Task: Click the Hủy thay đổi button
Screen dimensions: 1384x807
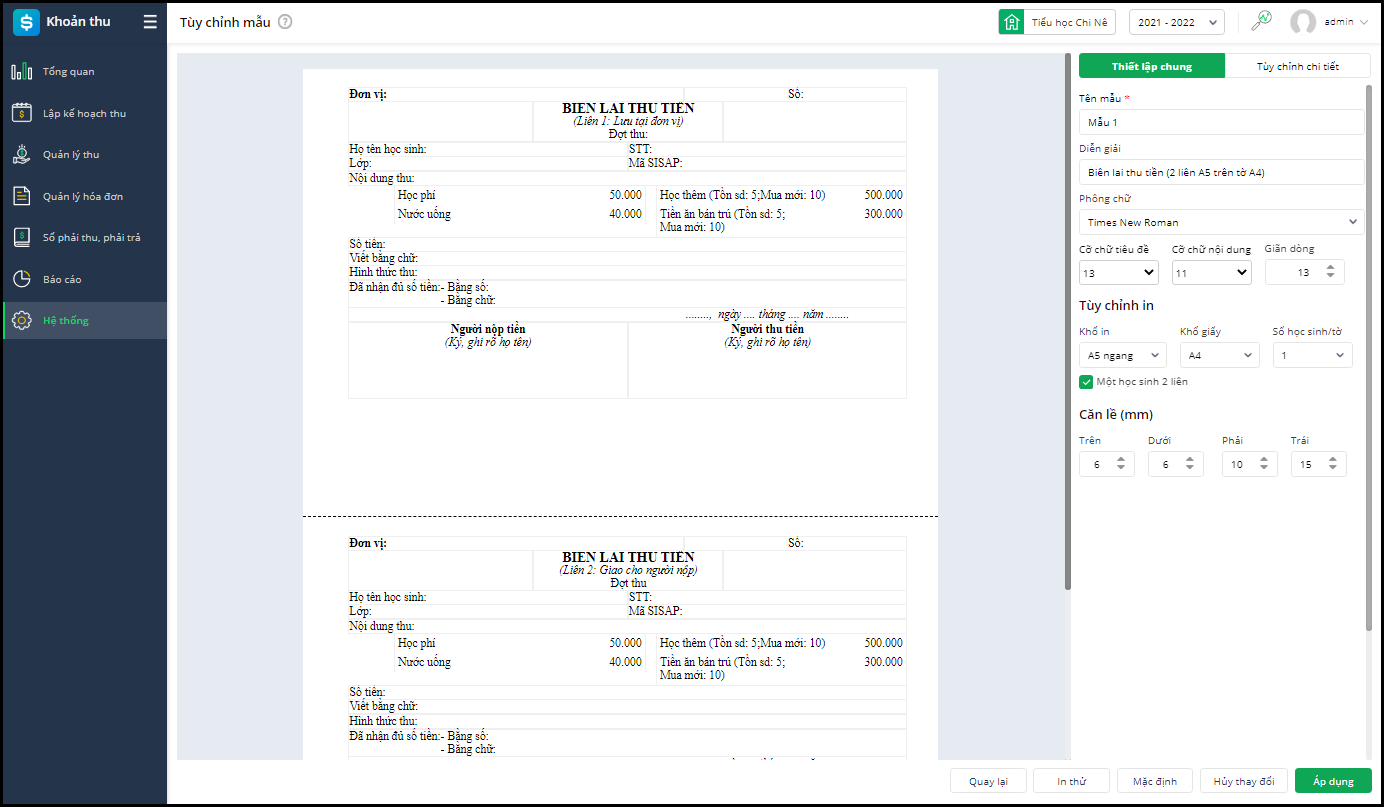Action: 1244,781
